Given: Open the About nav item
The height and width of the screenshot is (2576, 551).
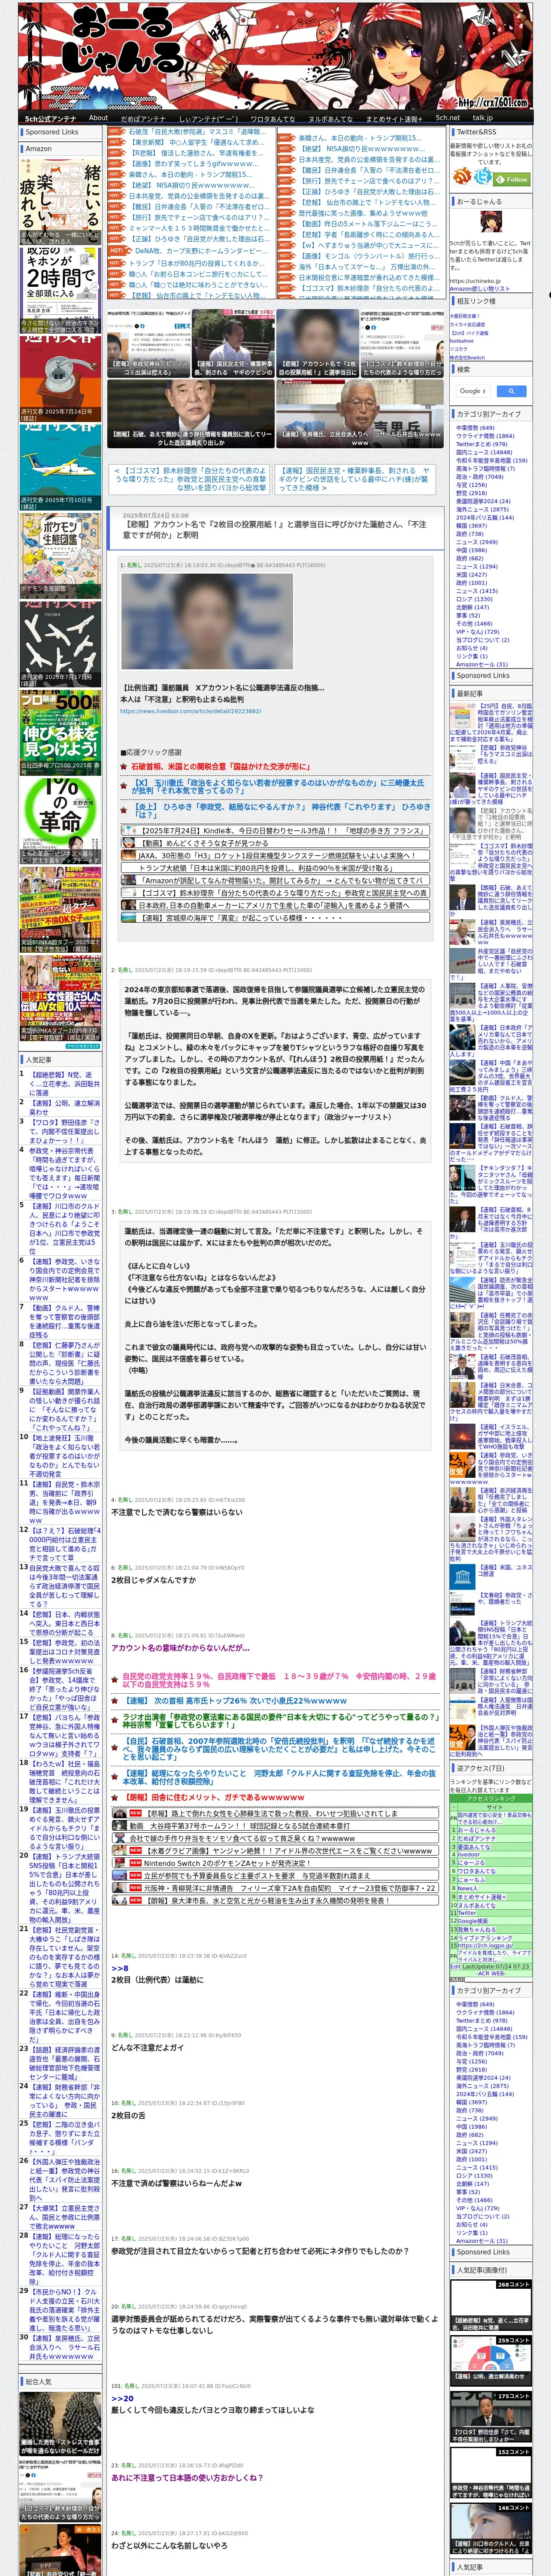Looking at the screenshot, I should [98, 118].
